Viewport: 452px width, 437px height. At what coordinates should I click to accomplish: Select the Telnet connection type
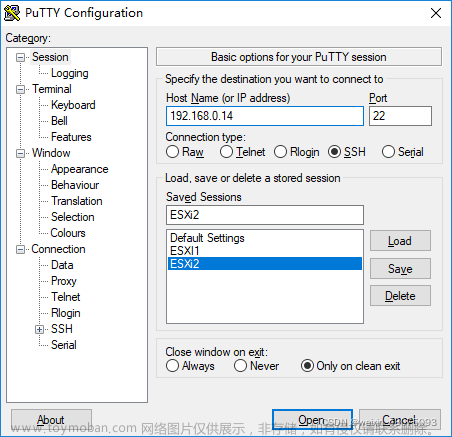pyautogui.click(x=226, y=152)
